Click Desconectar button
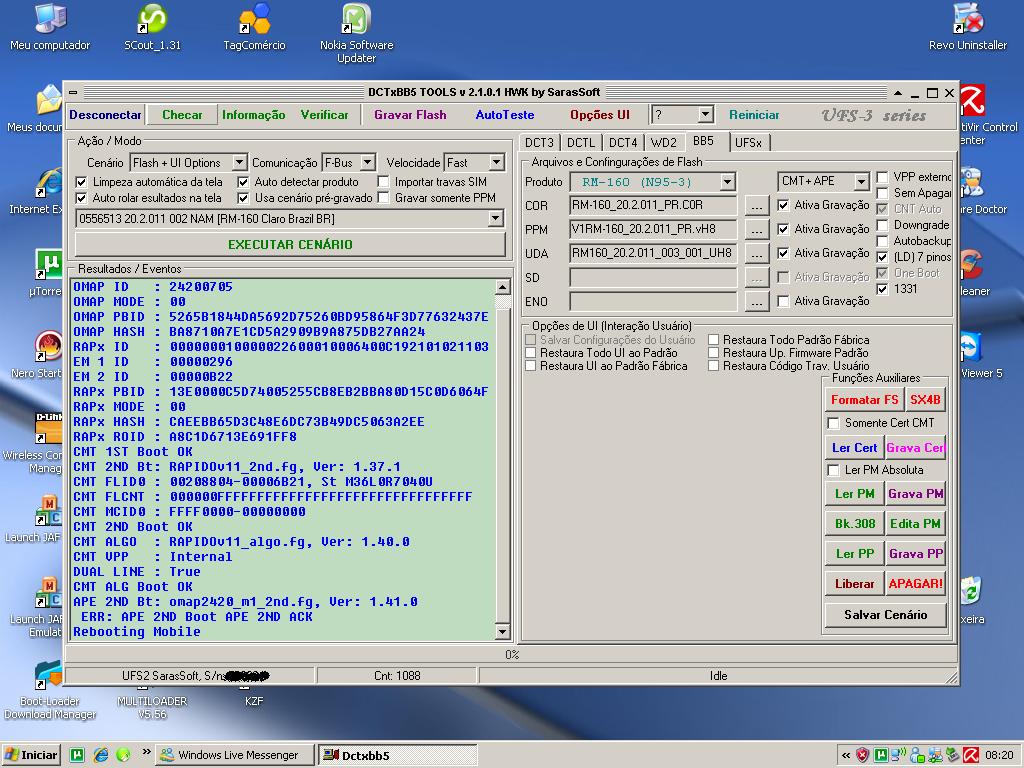1024x768 pixels. coord(105,115)
